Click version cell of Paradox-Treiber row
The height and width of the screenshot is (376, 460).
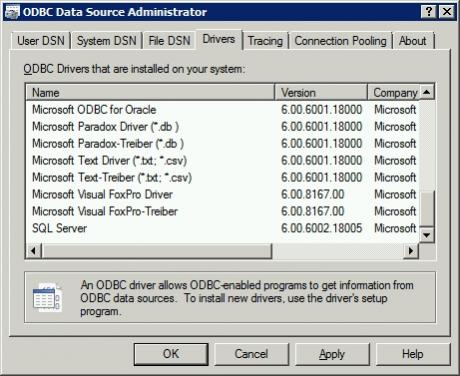click(321, 144)
